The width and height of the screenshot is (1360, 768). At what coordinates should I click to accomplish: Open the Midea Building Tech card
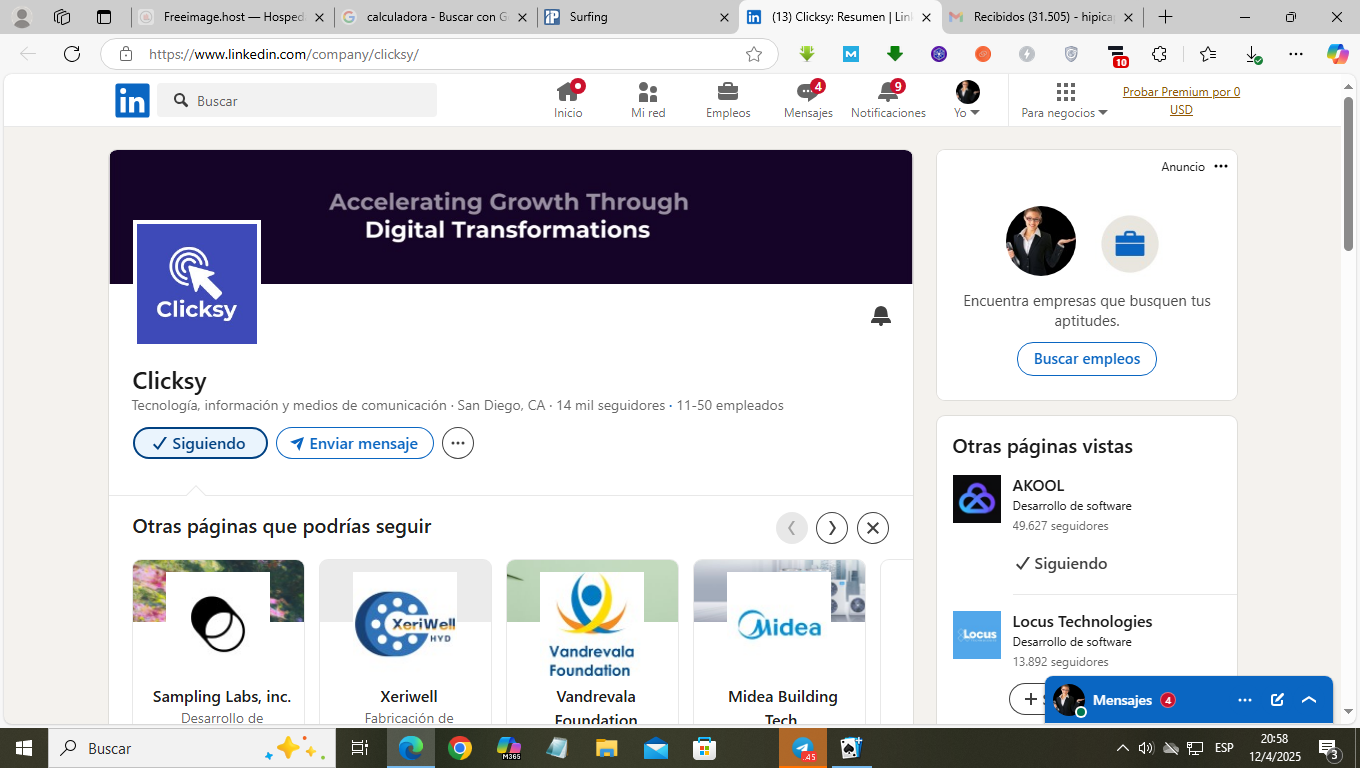(779, 642)
